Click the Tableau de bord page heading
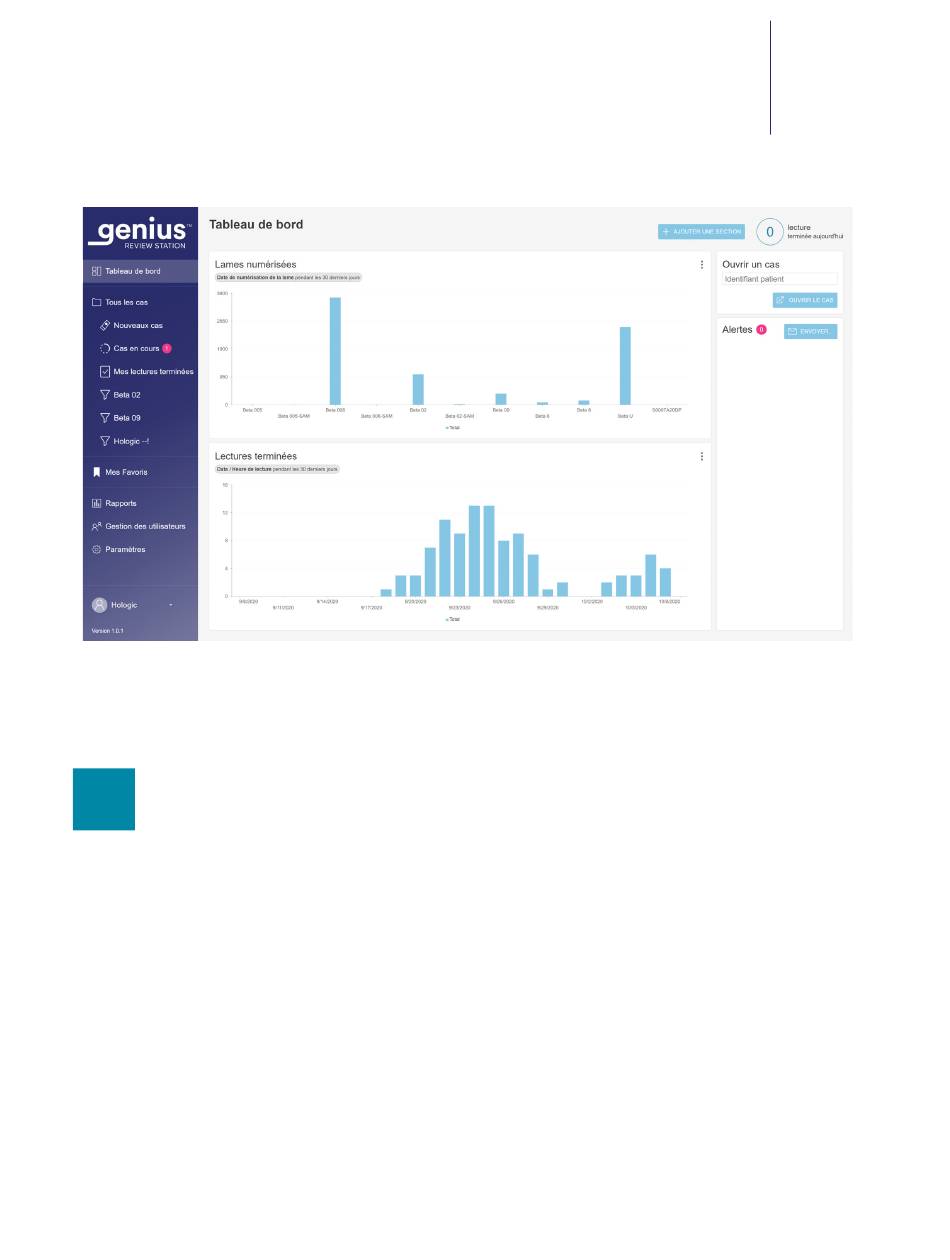The width and height of the screenshot is (950, 1260). [256, 225]
